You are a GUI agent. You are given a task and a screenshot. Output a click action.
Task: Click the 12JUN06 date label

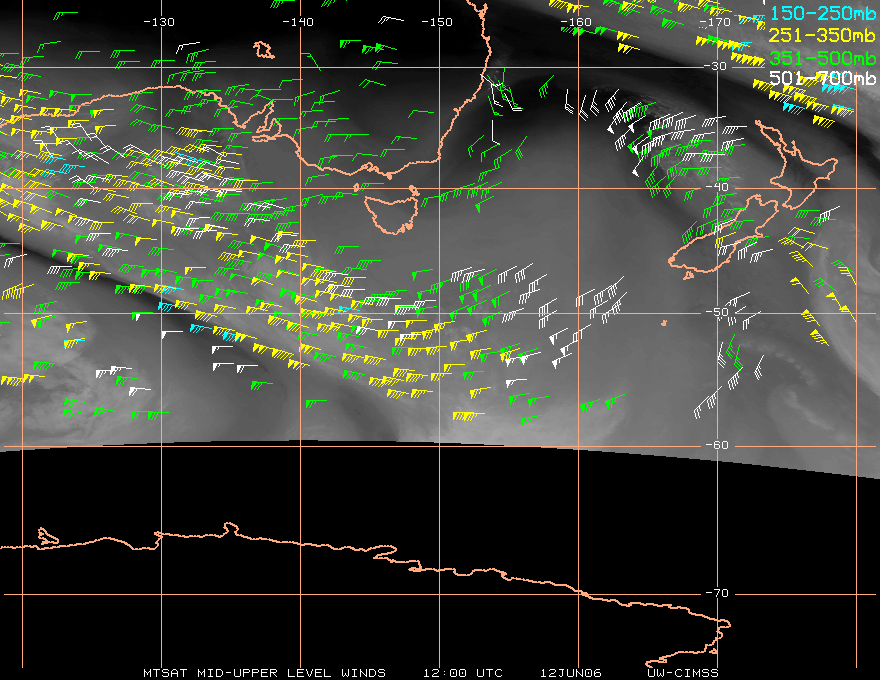coord(571,673)
